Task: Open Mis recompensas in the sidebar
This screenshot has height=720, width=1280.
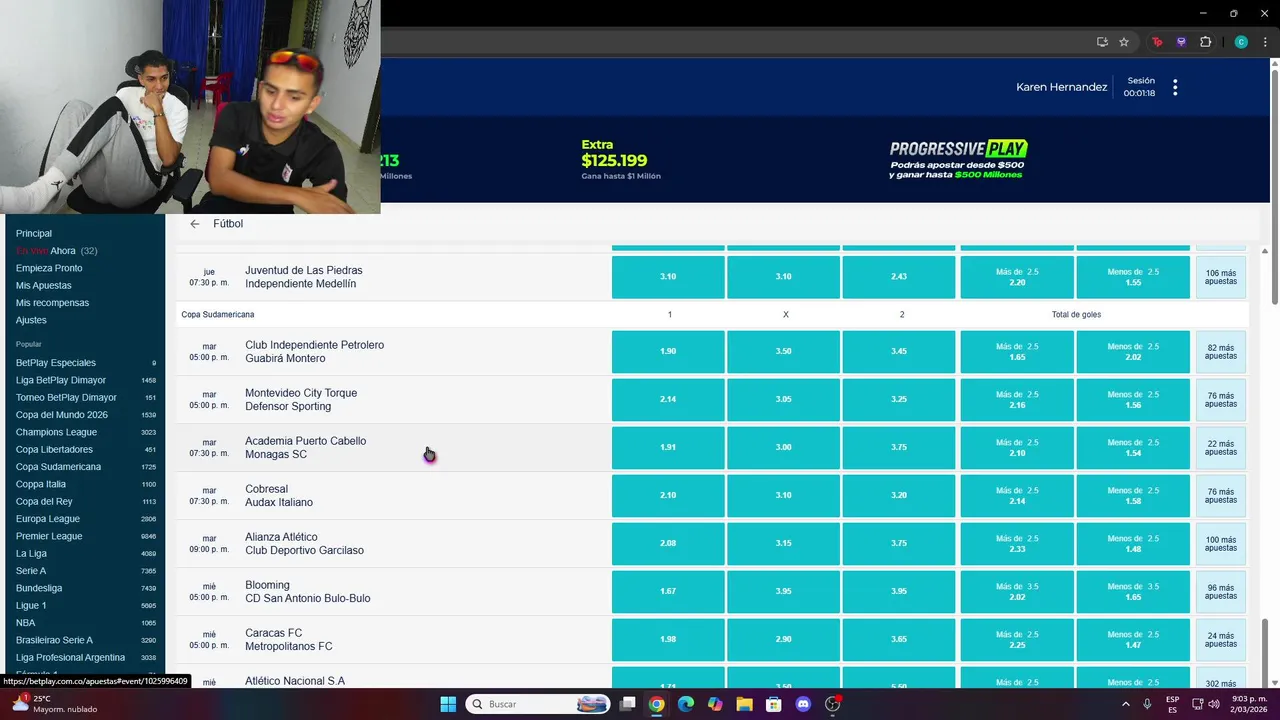Action: coord(52,303)
